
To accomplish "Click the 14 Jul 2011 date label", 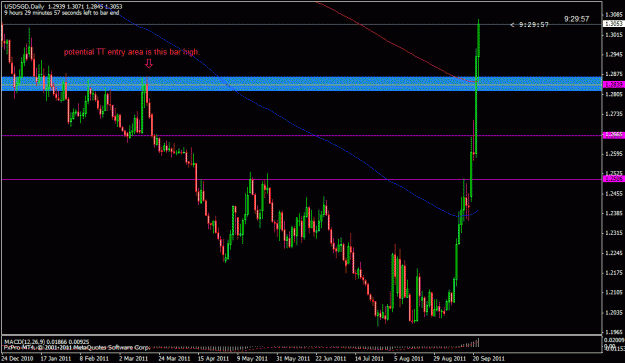I will coord(369,358).
